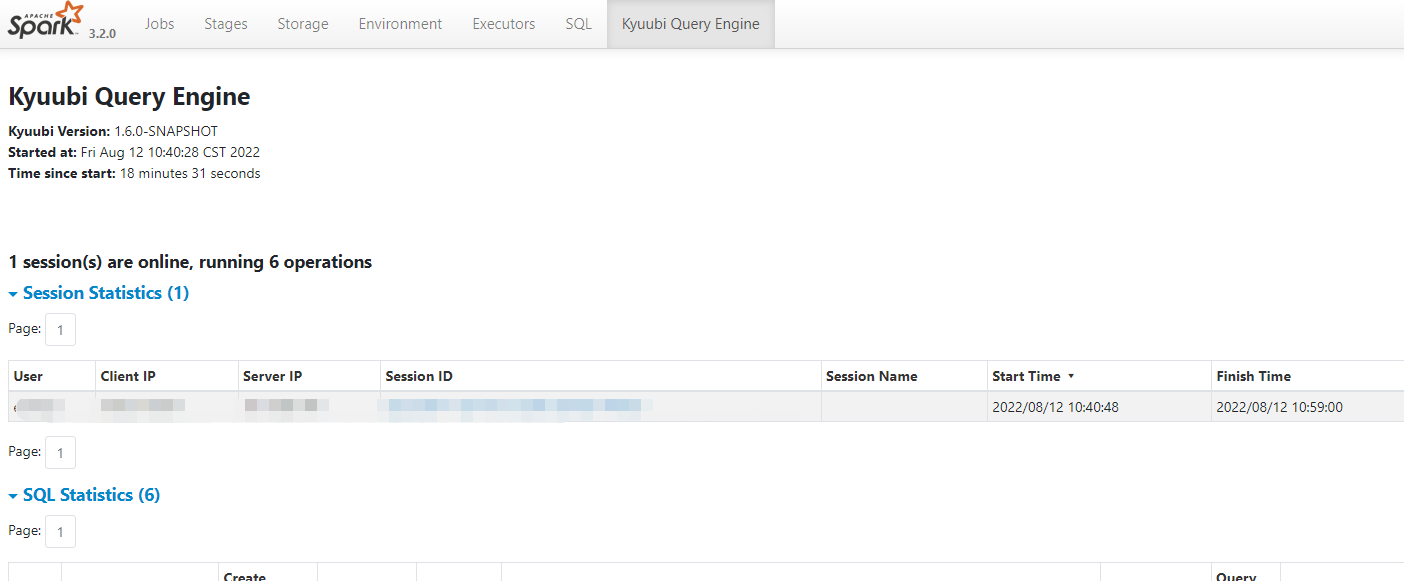Click page 1 above the session table
This screenshot has height=581, width=1404.
[x=60, y=330]
